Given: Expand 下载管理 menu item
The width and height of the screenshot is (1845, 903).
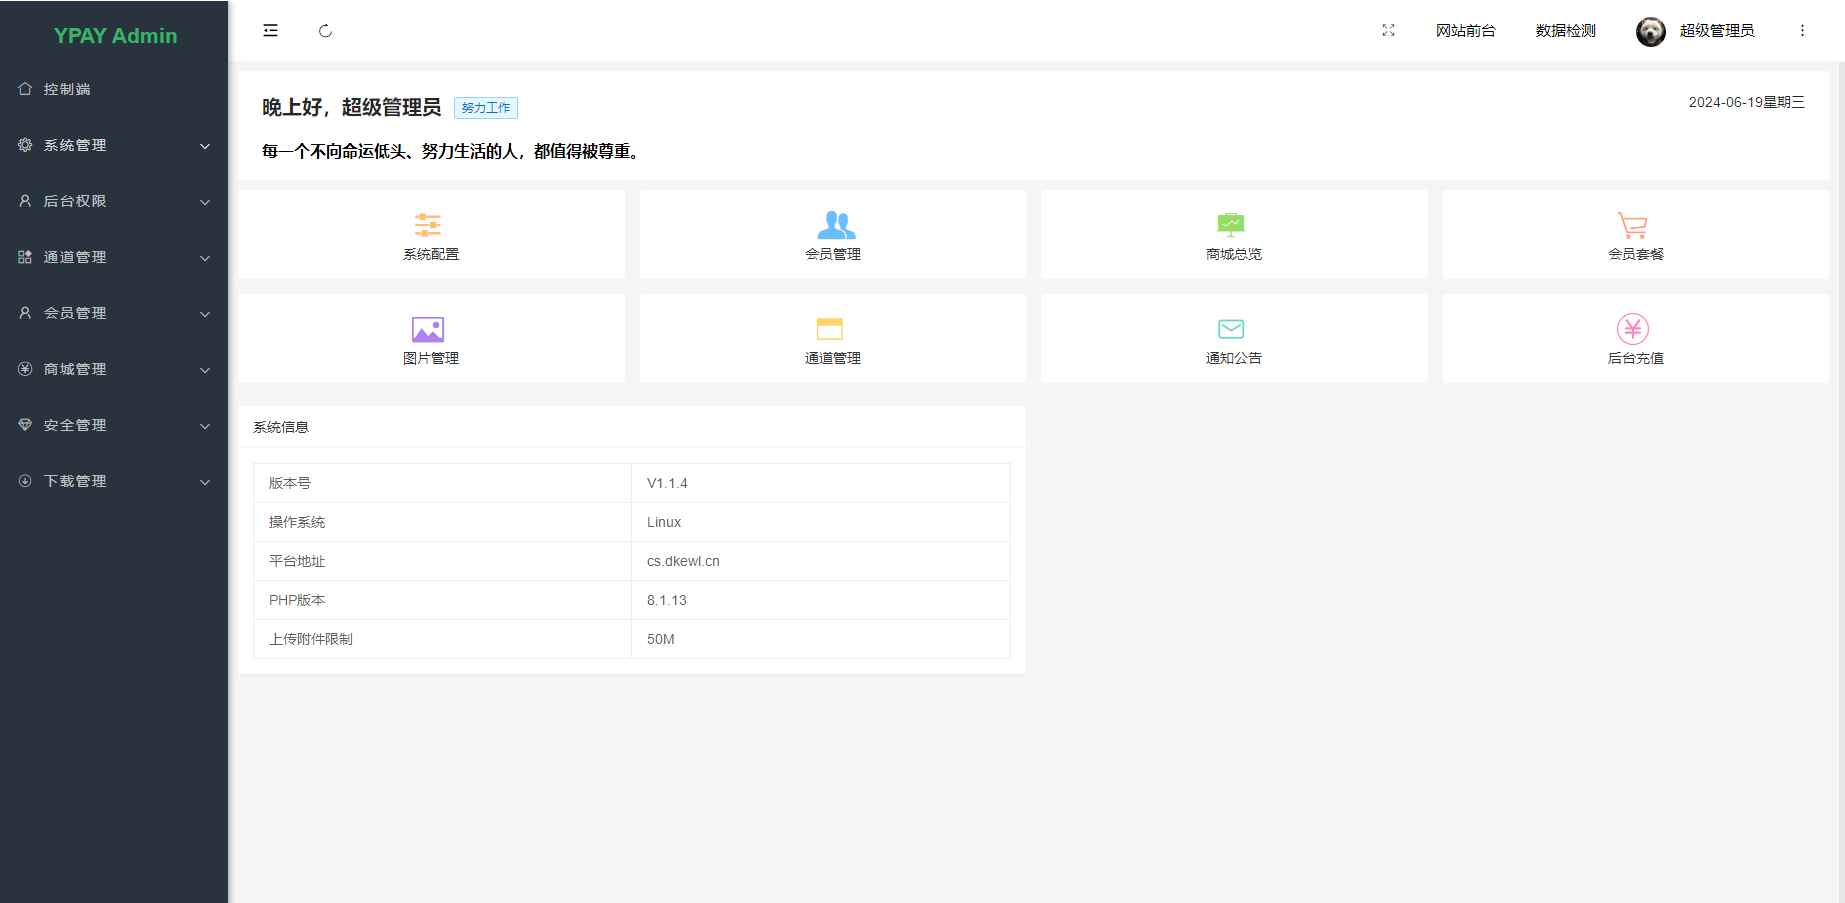Looking at the screenshot, I should click(x=114, y=481).
